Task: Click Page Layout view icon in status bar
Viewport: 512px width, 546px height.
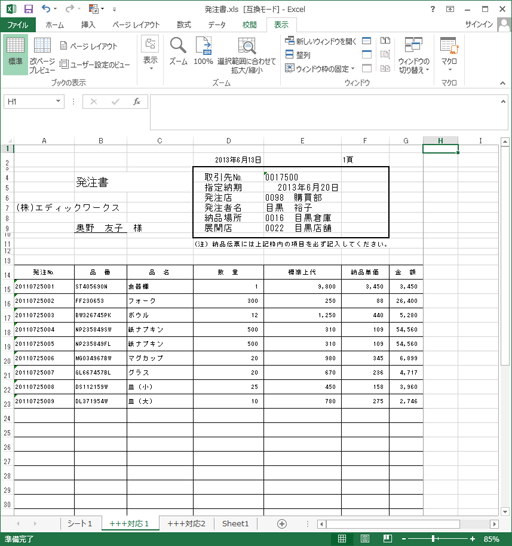Action: 365,539
